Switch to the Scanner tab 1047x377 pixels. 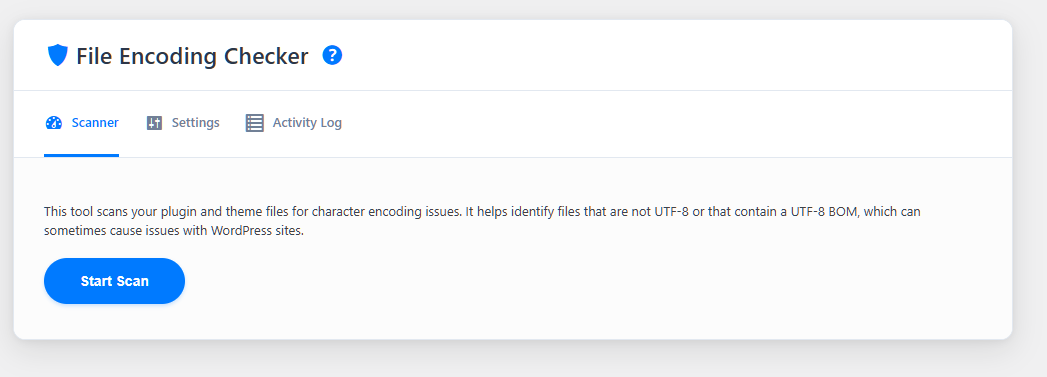tap(81, 123)
